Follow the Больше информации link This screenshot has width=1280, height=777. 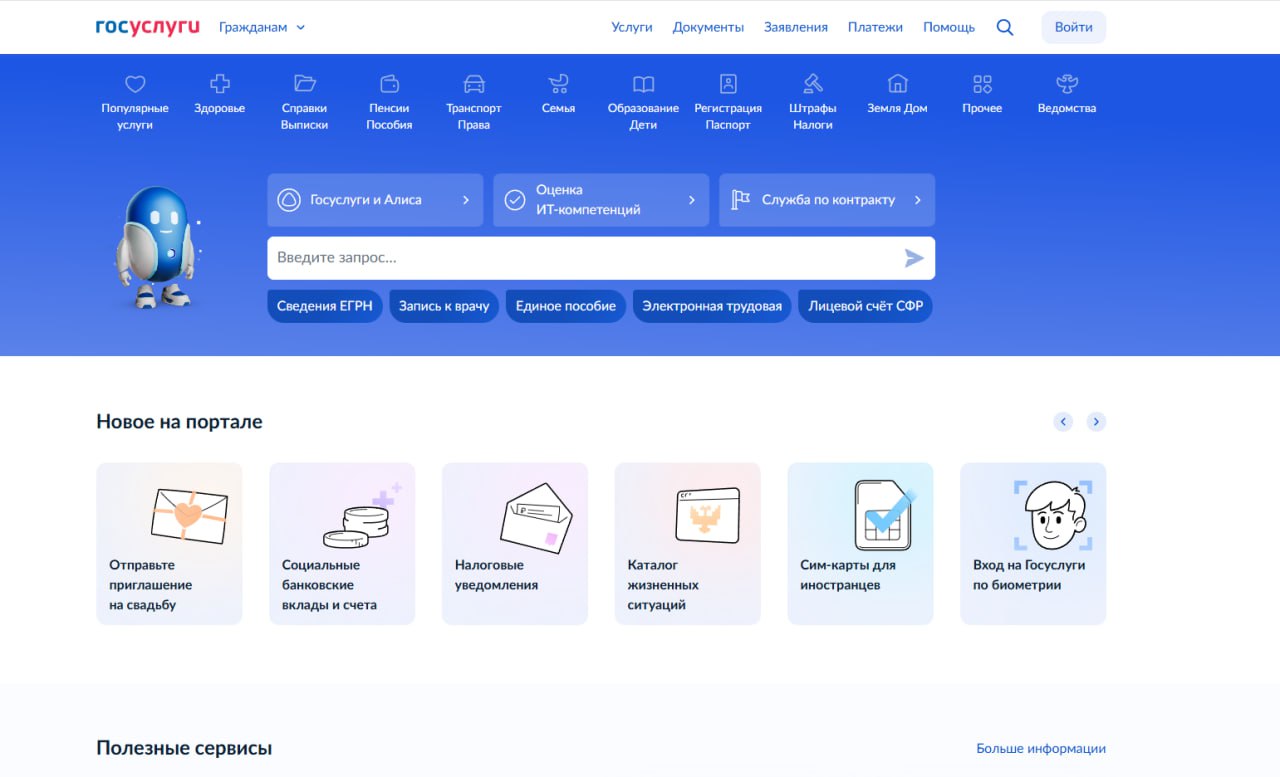click(x=1041, y=749)
